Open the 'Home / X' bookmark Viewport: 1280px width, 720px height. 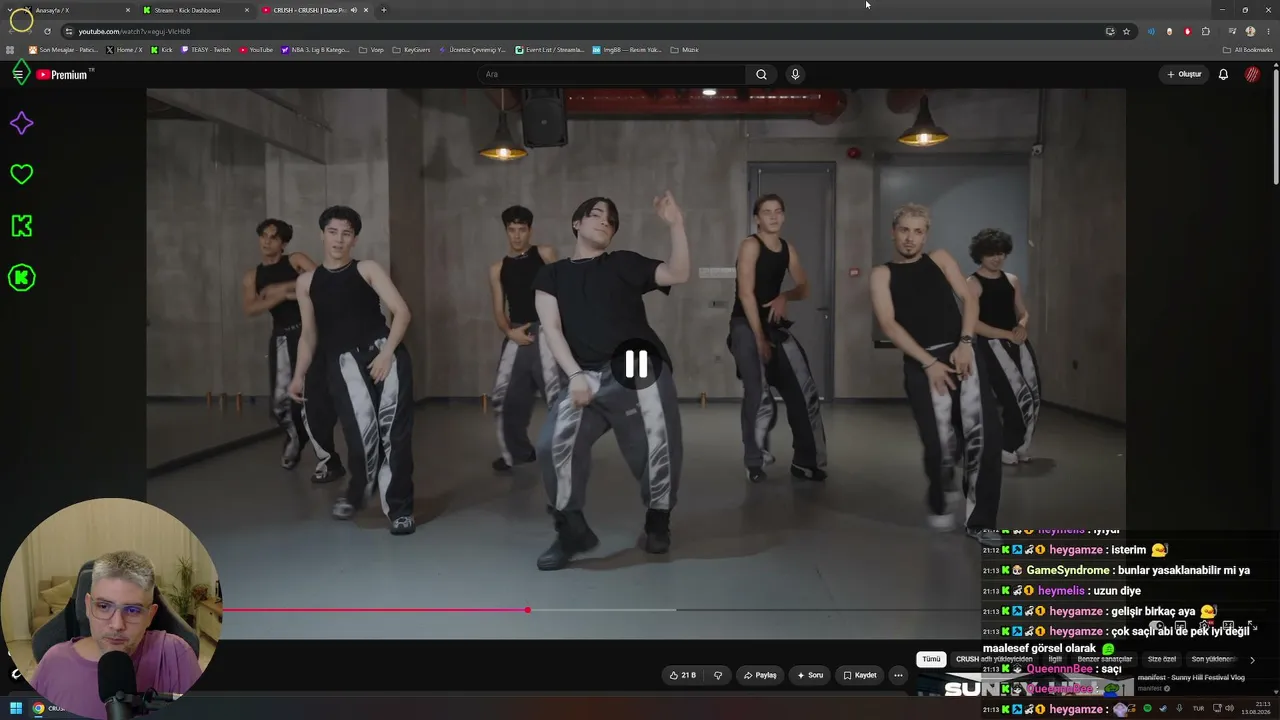click(124, 49)
